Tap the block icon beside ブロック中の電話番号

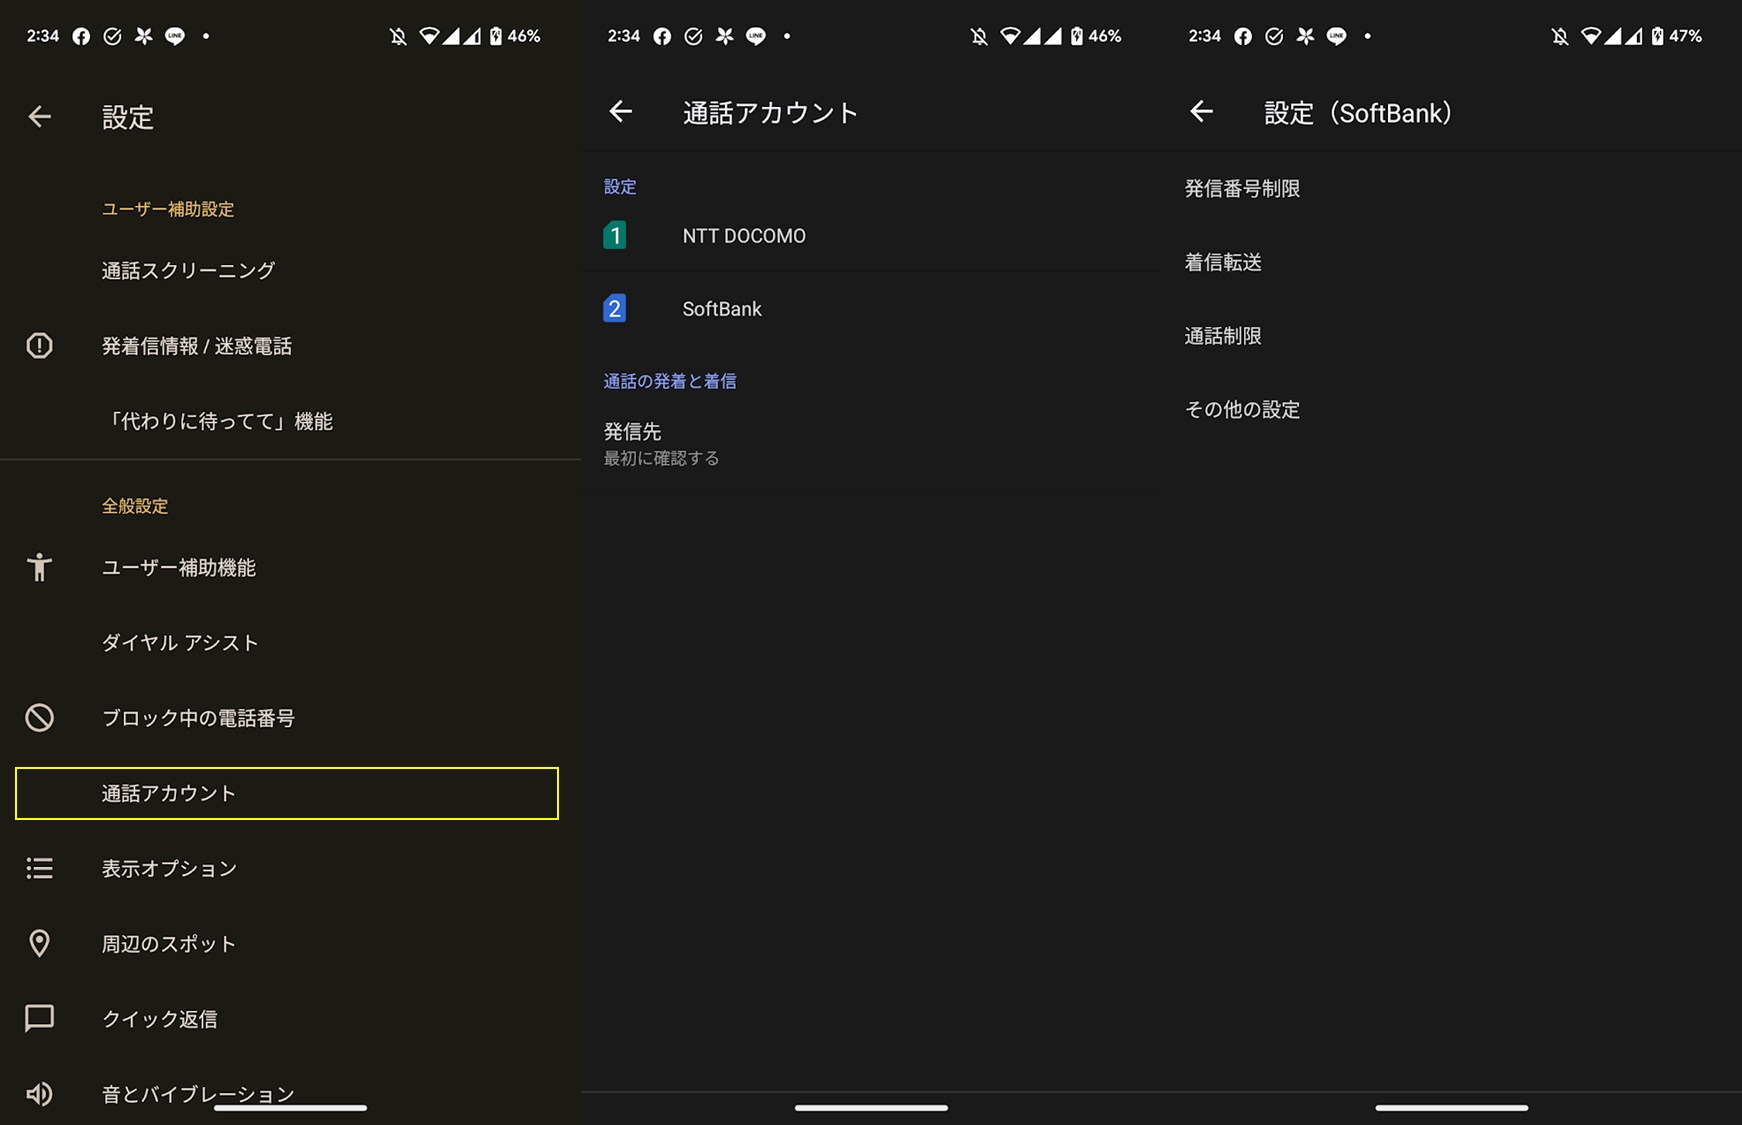pos(39,718)
